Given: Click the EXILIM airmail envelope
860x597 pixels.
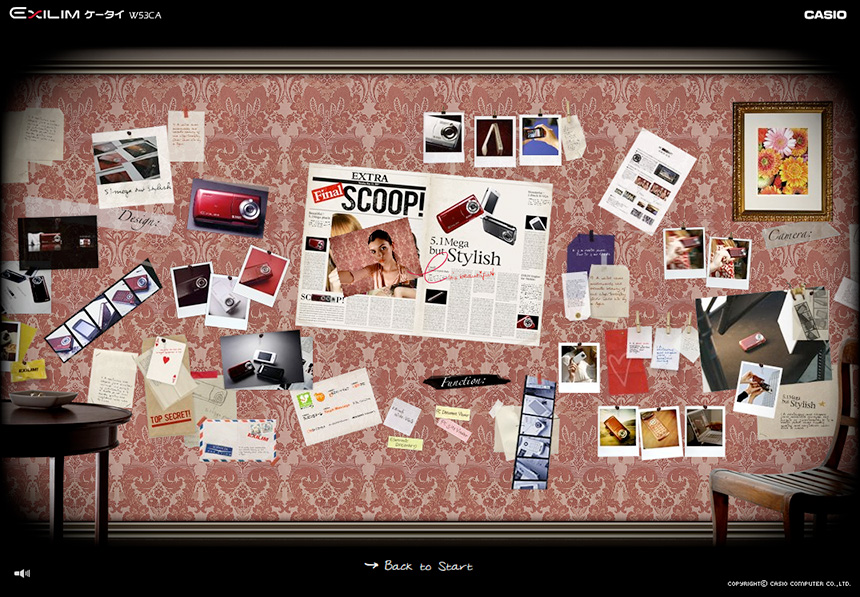Looking at the screenshot, I should tap(237, 440).
